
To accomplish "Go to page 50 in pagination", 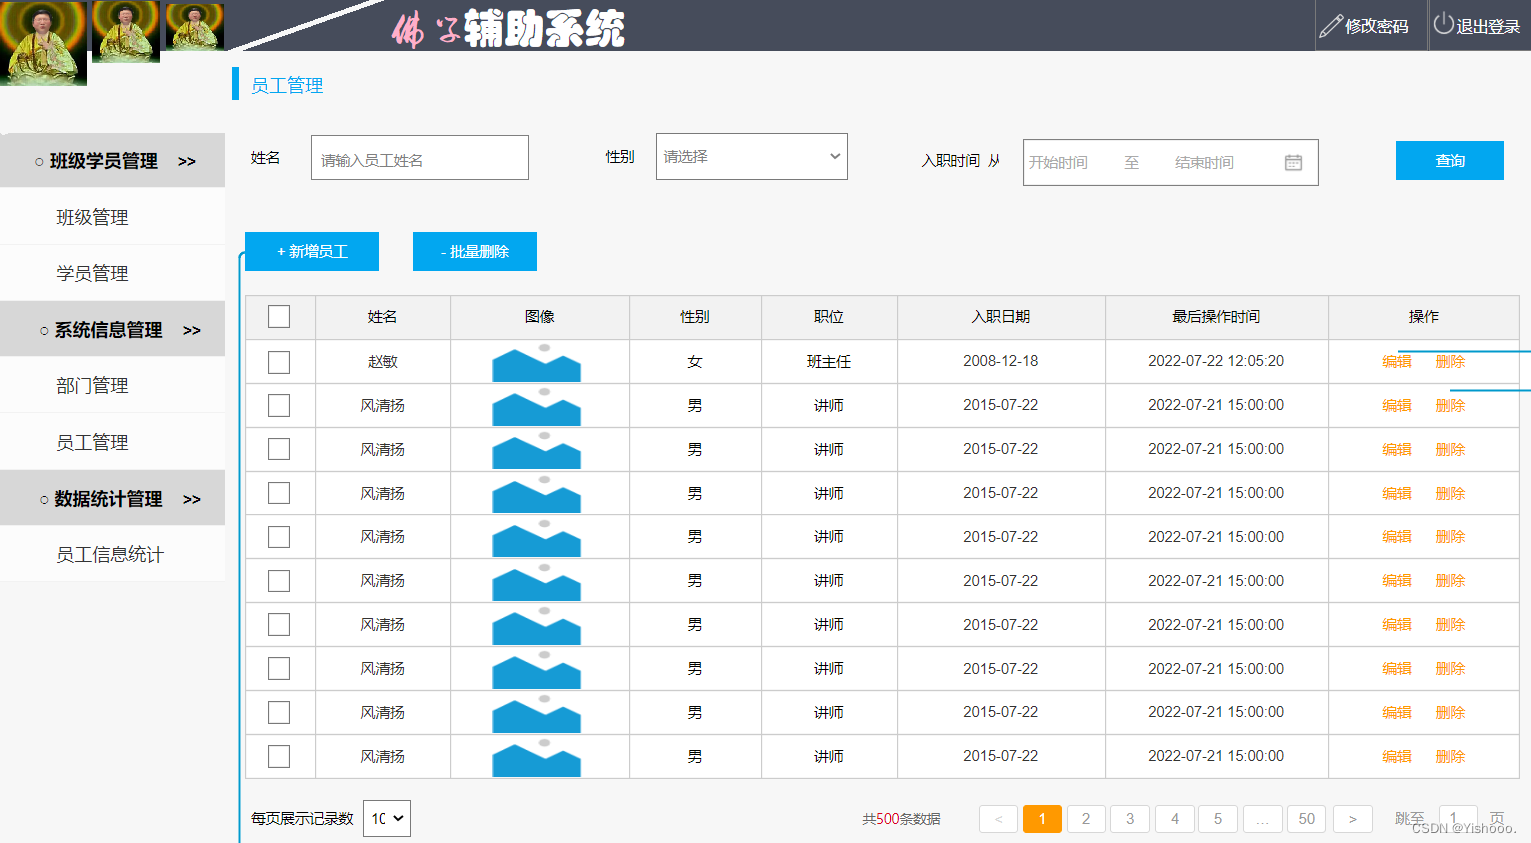I will 1307,818.
